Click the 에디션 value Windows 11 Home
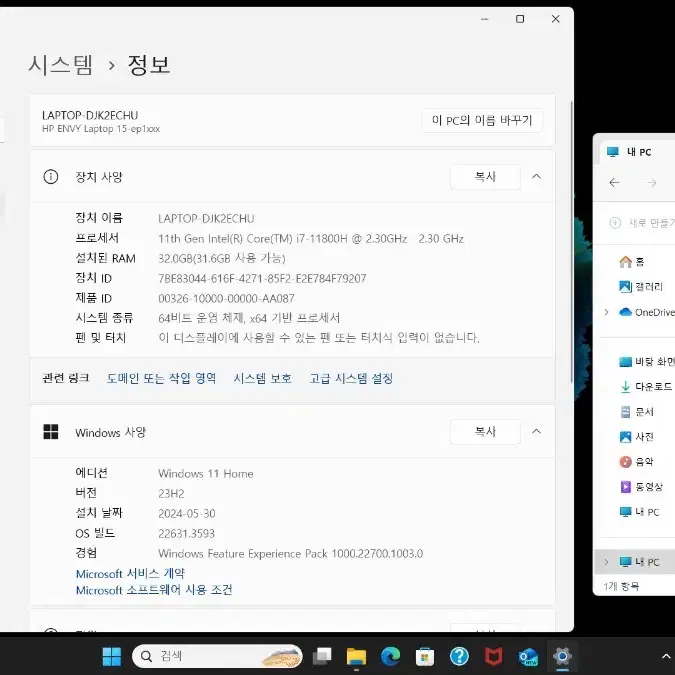675x675 pixels. click(x=206, y=474)
